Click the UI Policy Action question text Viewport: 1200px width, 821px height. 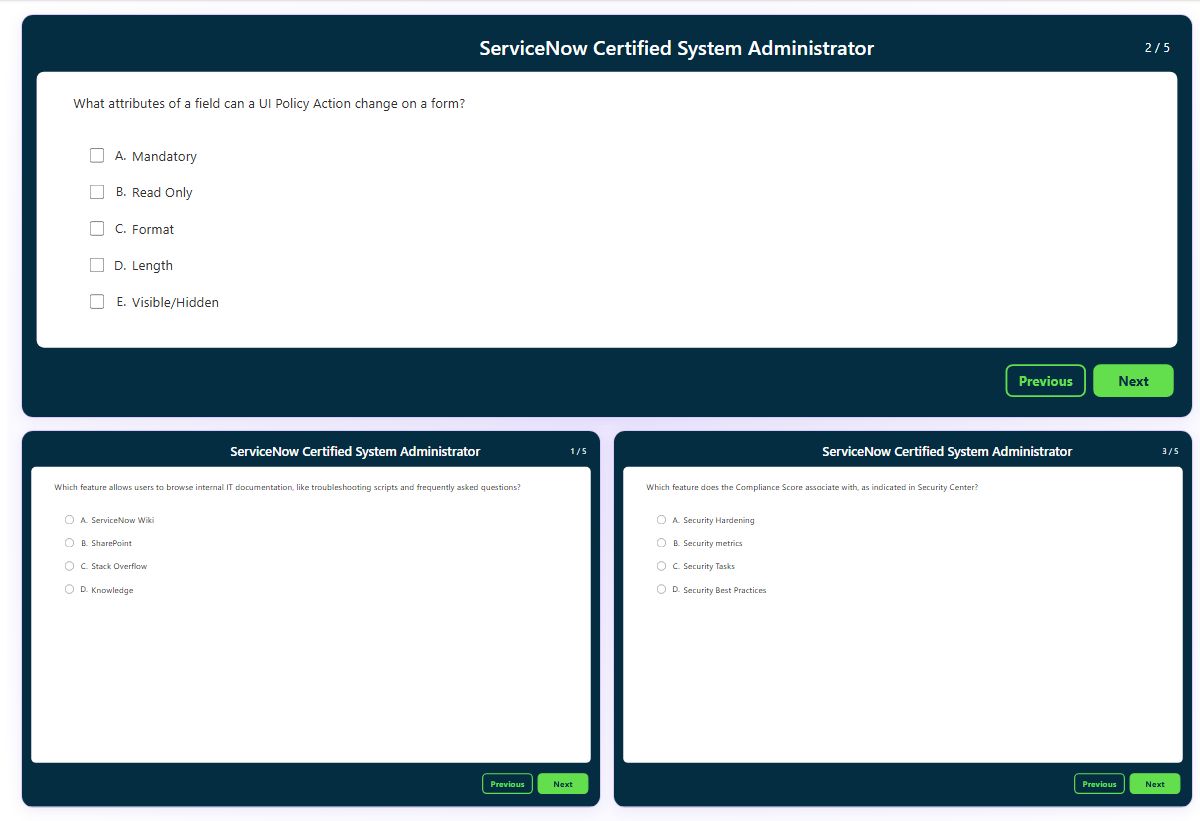click(269, 103)
